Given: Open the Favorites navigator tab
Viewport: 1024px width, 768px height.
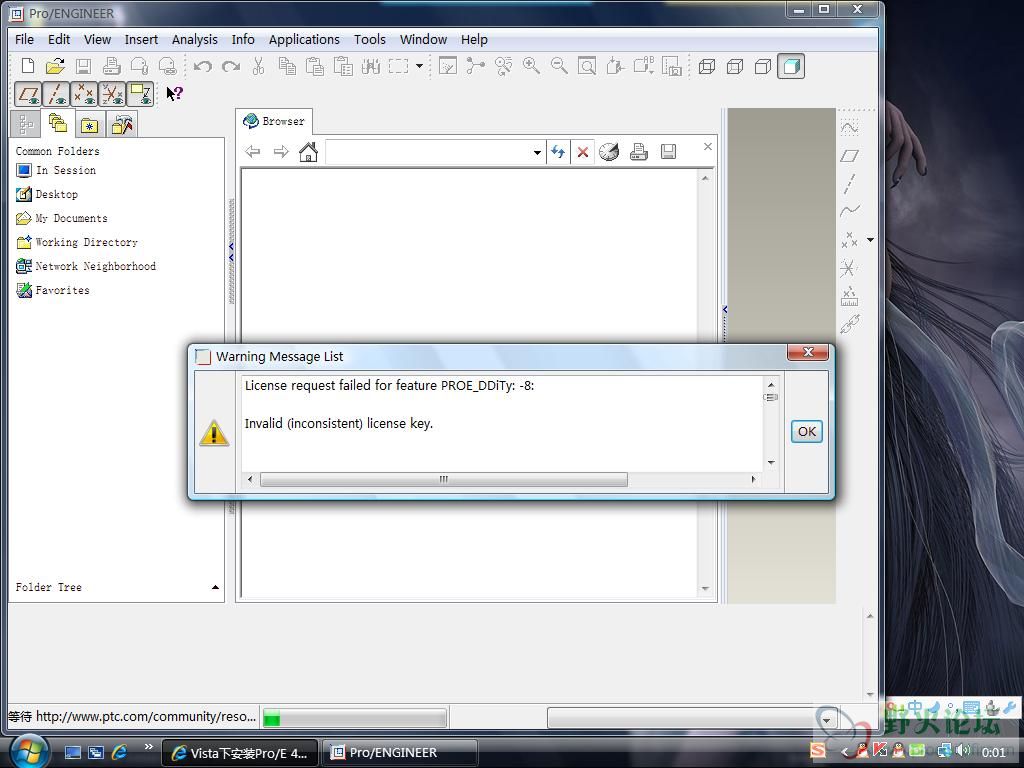Looking at the screenshot, I should (89, 125).
